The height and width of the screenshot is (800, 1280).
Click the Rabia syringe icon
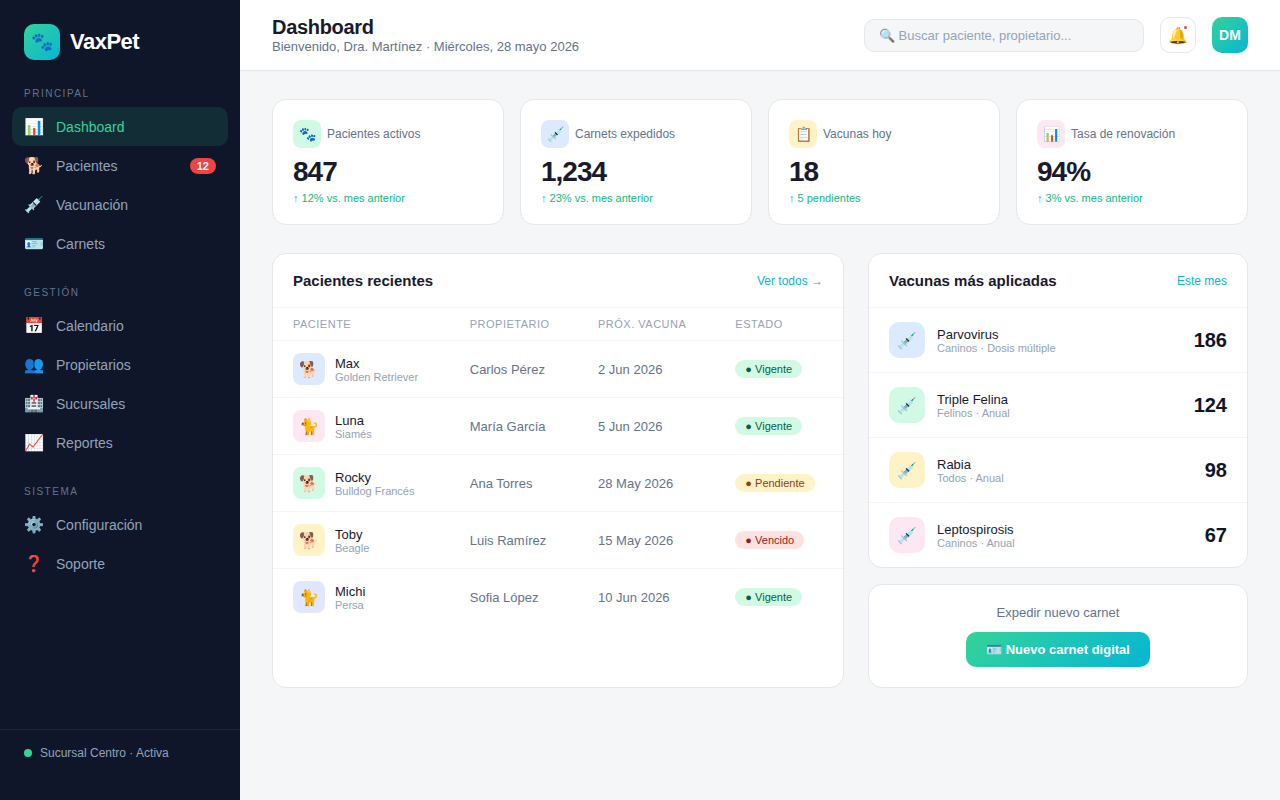[x=907, y=470]
